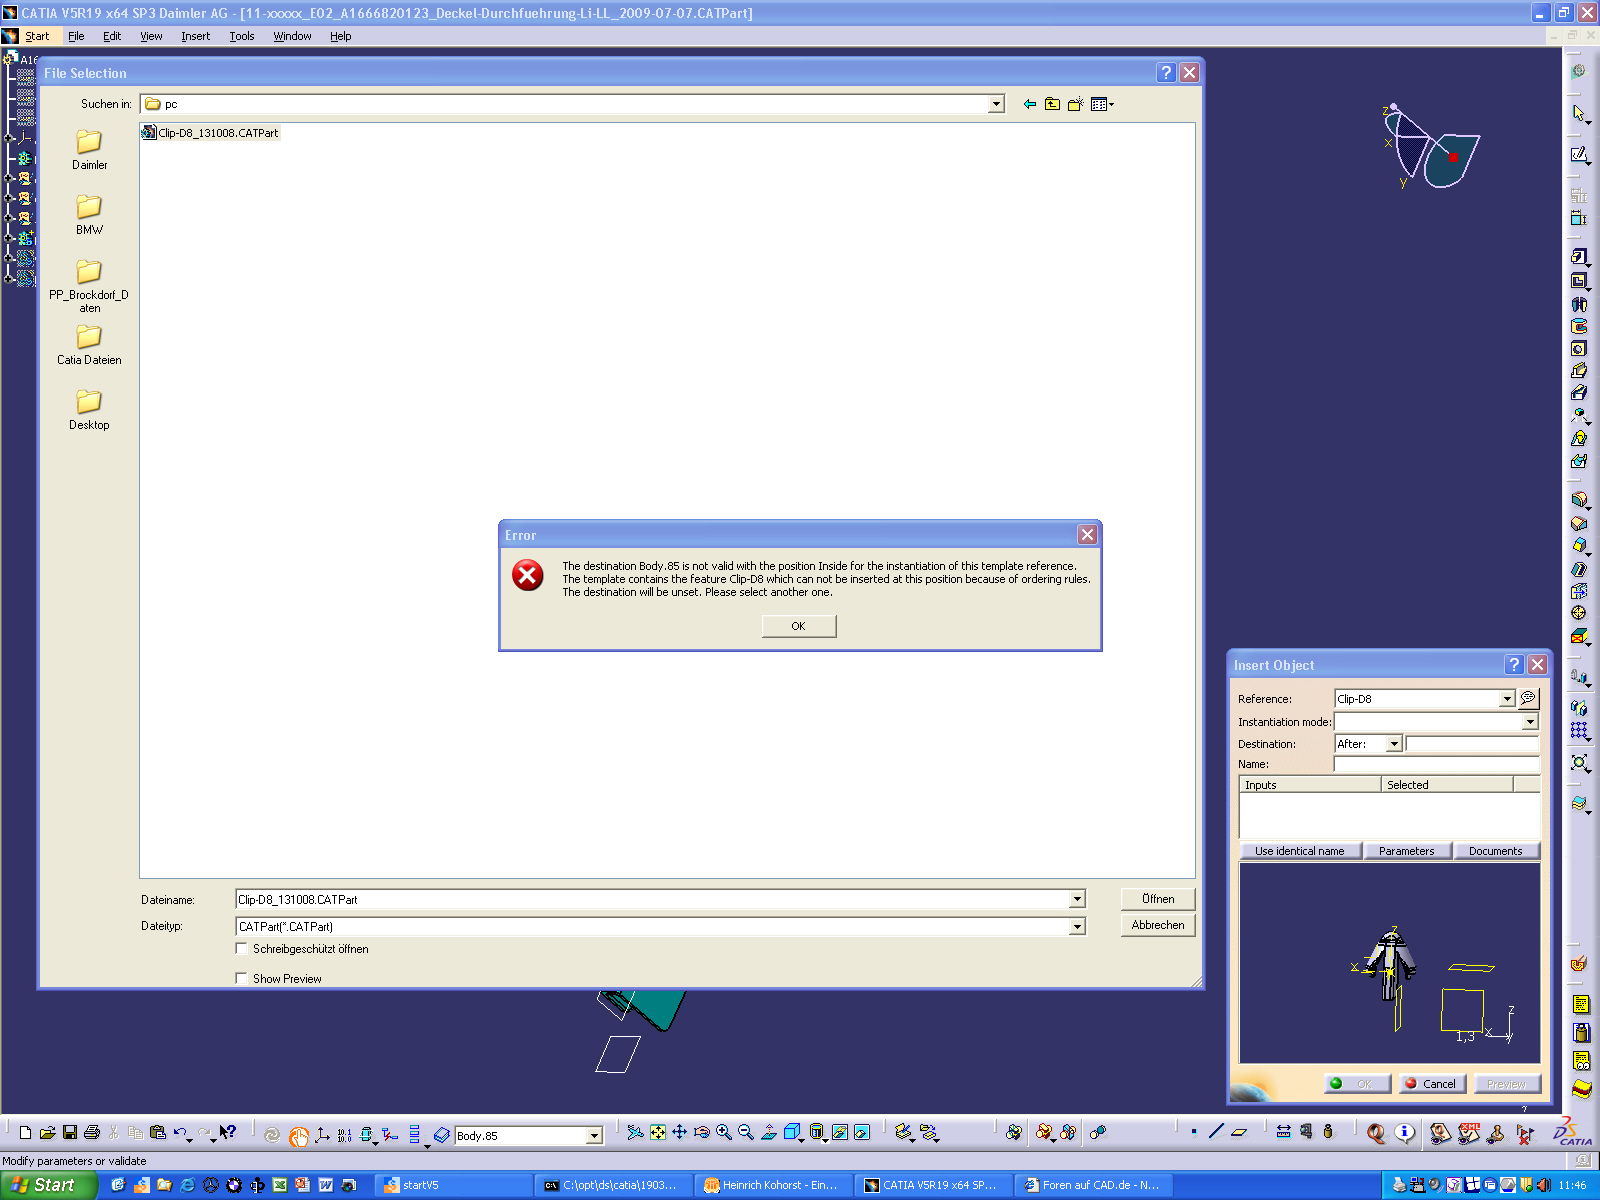Click the Print icon in bottom toolbar

(92, 1133)
